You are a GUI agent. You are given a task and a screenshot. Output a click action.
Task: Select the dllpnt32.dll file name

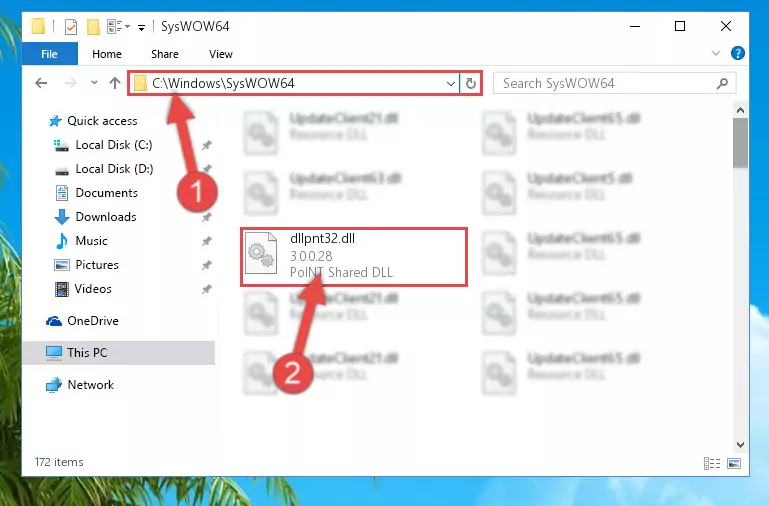(322, 238)
